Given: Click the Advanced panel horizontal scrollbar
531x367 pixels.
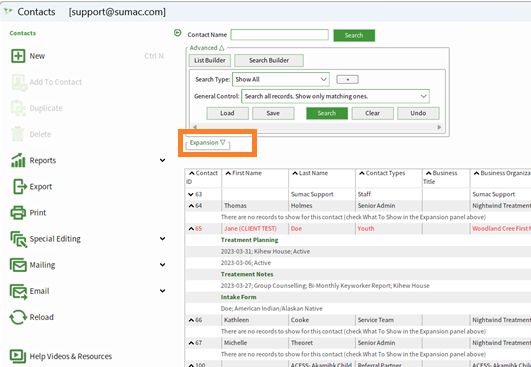Looking at the screenshot, I should 317,127.
